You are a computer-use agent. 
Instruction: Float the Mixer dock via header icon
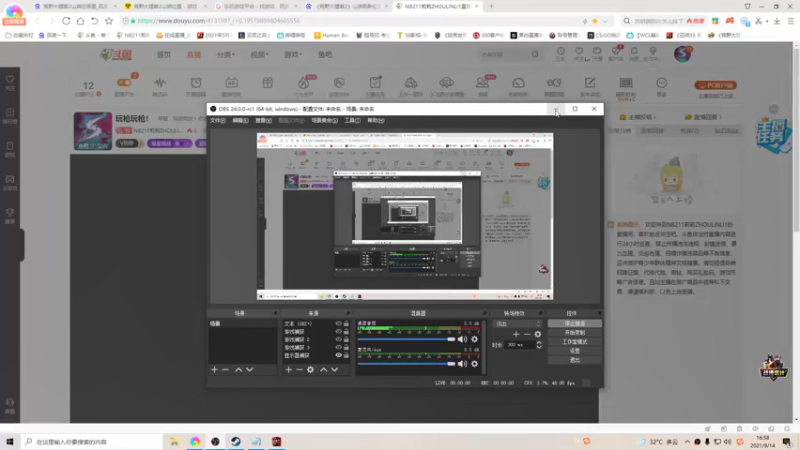pos(485,313)
